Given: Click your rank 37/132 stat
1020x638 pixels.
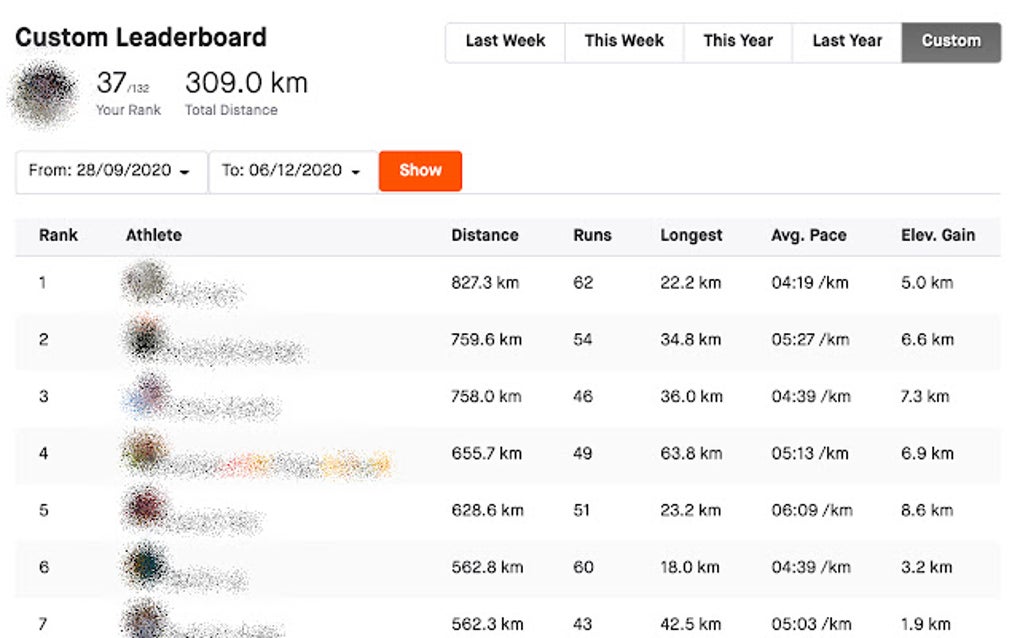Looking at the screenshot, I should point(128,93).
